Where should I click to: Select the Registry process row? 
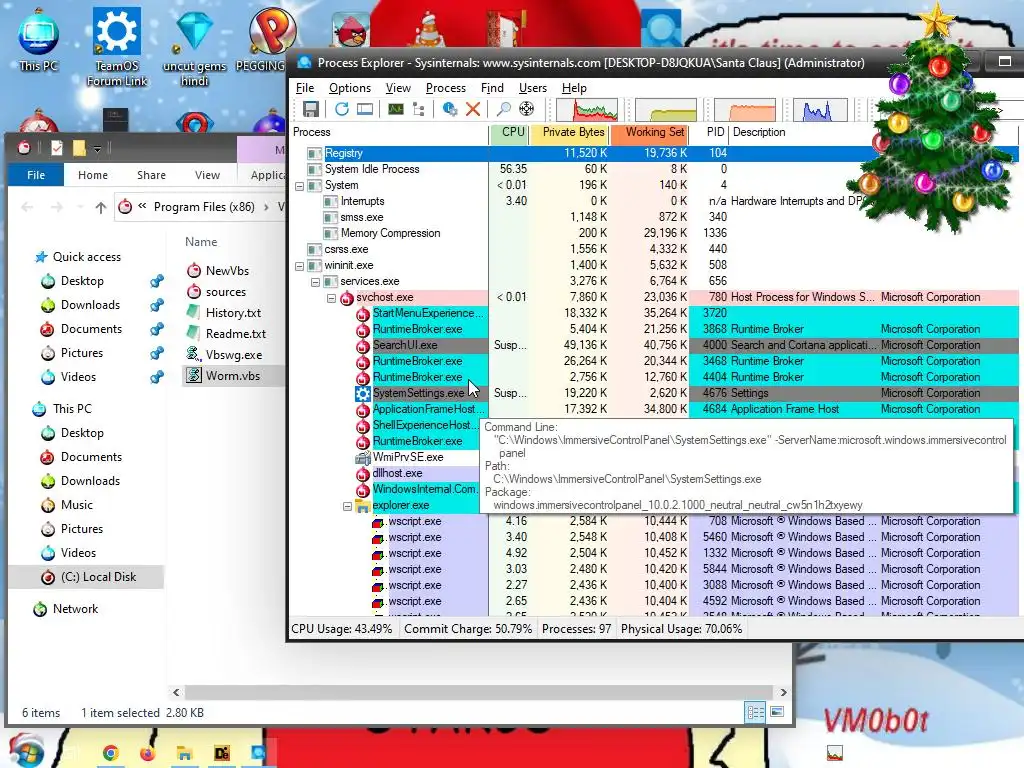[655, 153]
